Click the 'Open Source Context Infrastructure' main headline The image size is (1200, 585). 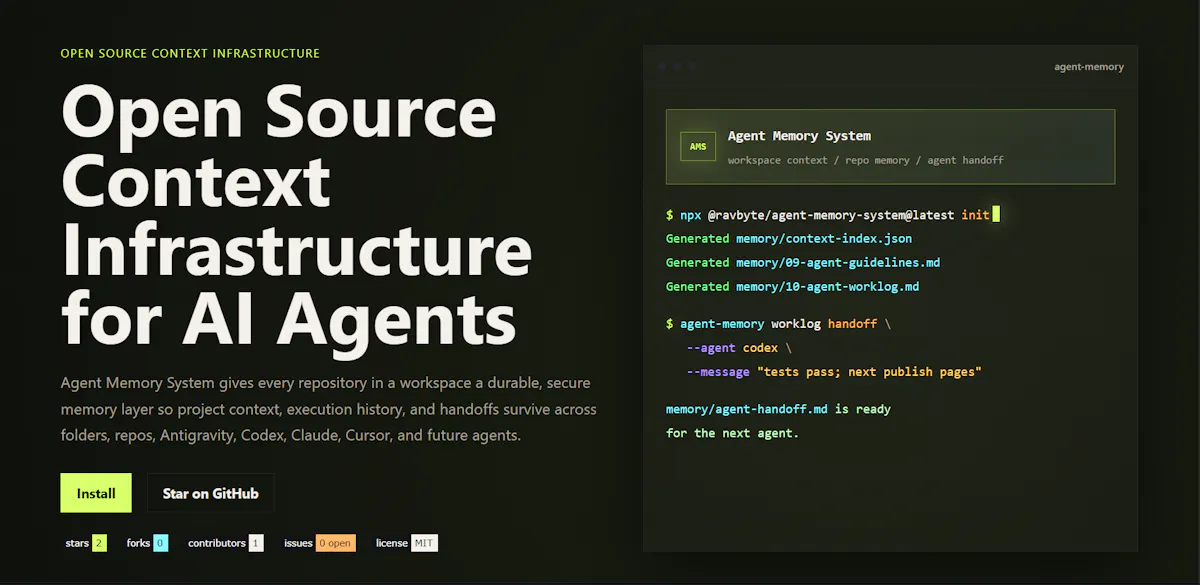click(297, 214)
